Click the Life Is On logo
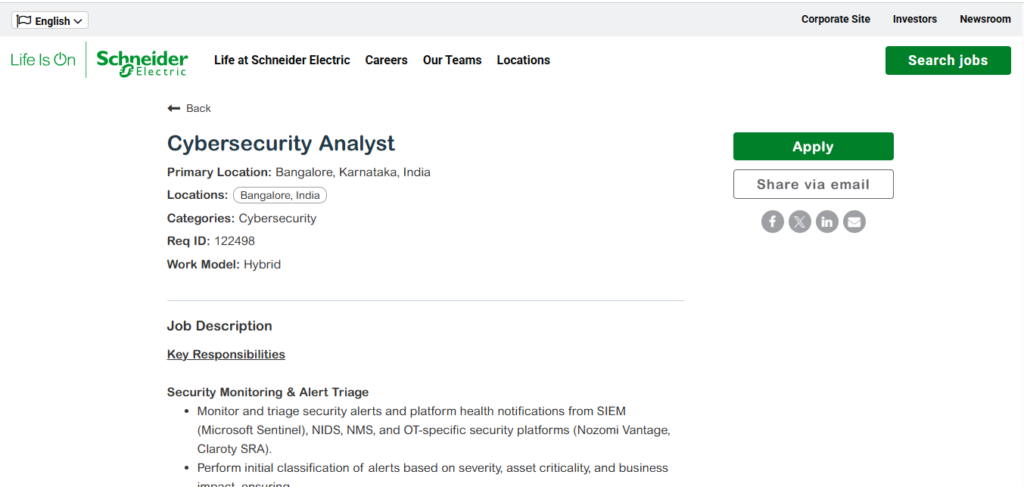The image size is (1024, 487). pos(43,60)
